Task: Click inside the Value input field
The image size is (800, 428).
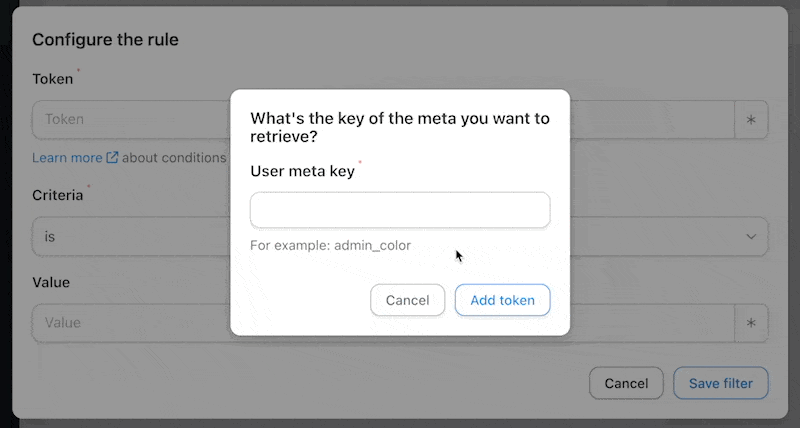Action: tap(130, 323)
